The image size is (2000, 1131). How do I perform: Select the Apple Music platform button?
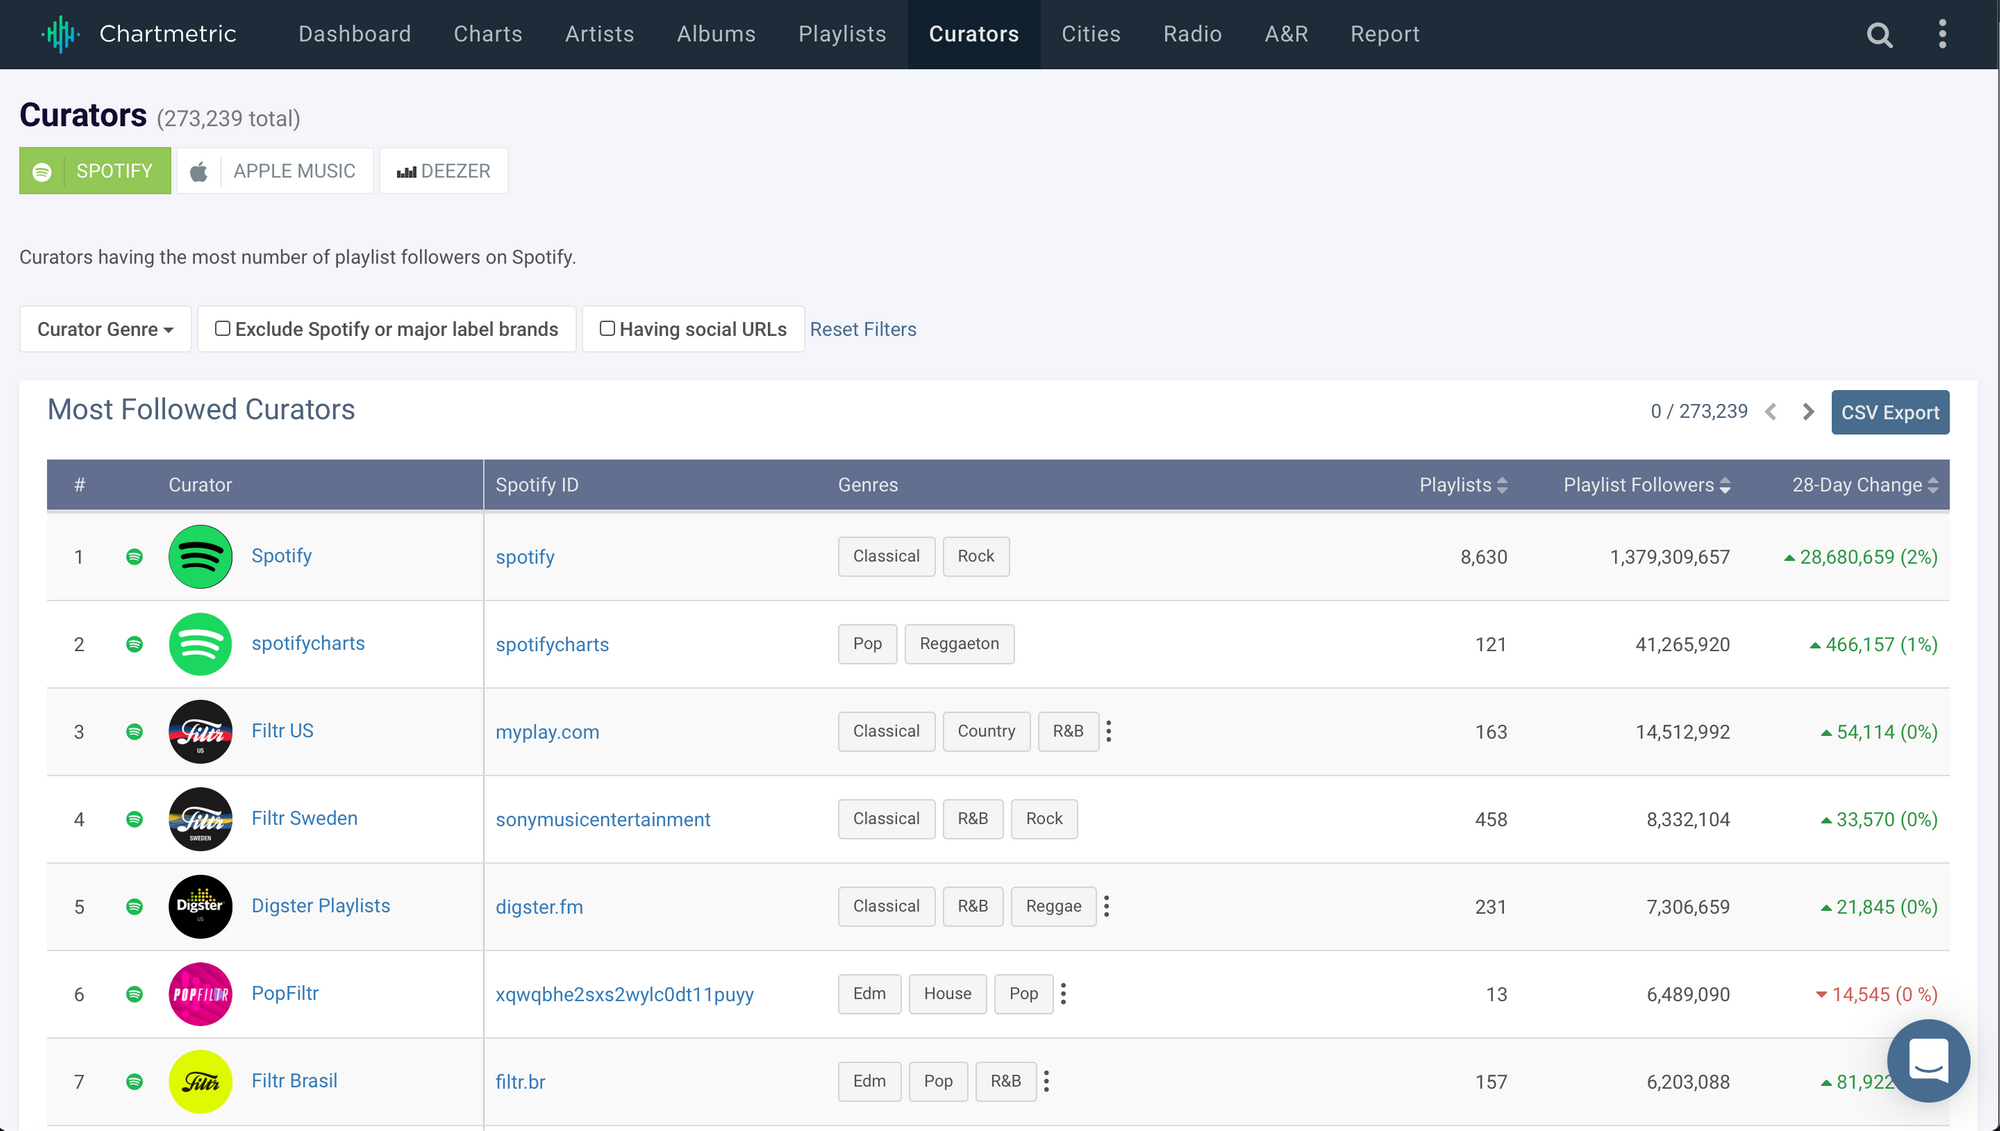tap(275, 171)
